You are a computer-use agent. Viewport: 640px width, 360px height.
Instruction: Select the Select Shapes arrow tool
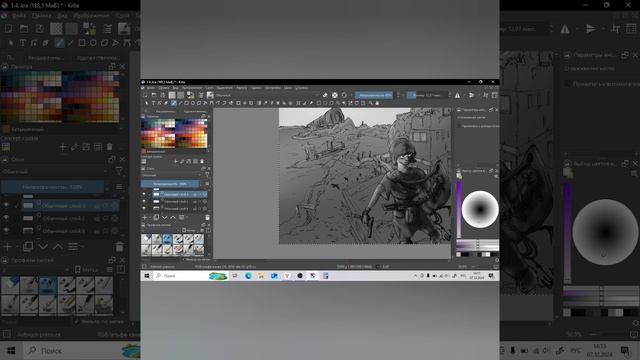(x=146, y=103)
